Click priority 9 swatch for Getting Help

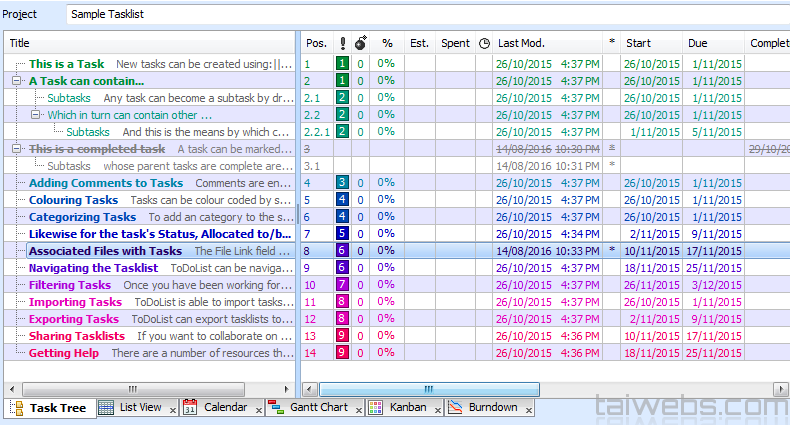click(342, 353)
